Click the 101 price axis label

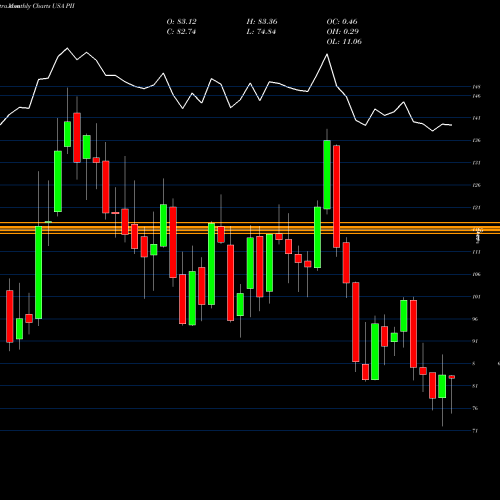(x=476, y=297)
